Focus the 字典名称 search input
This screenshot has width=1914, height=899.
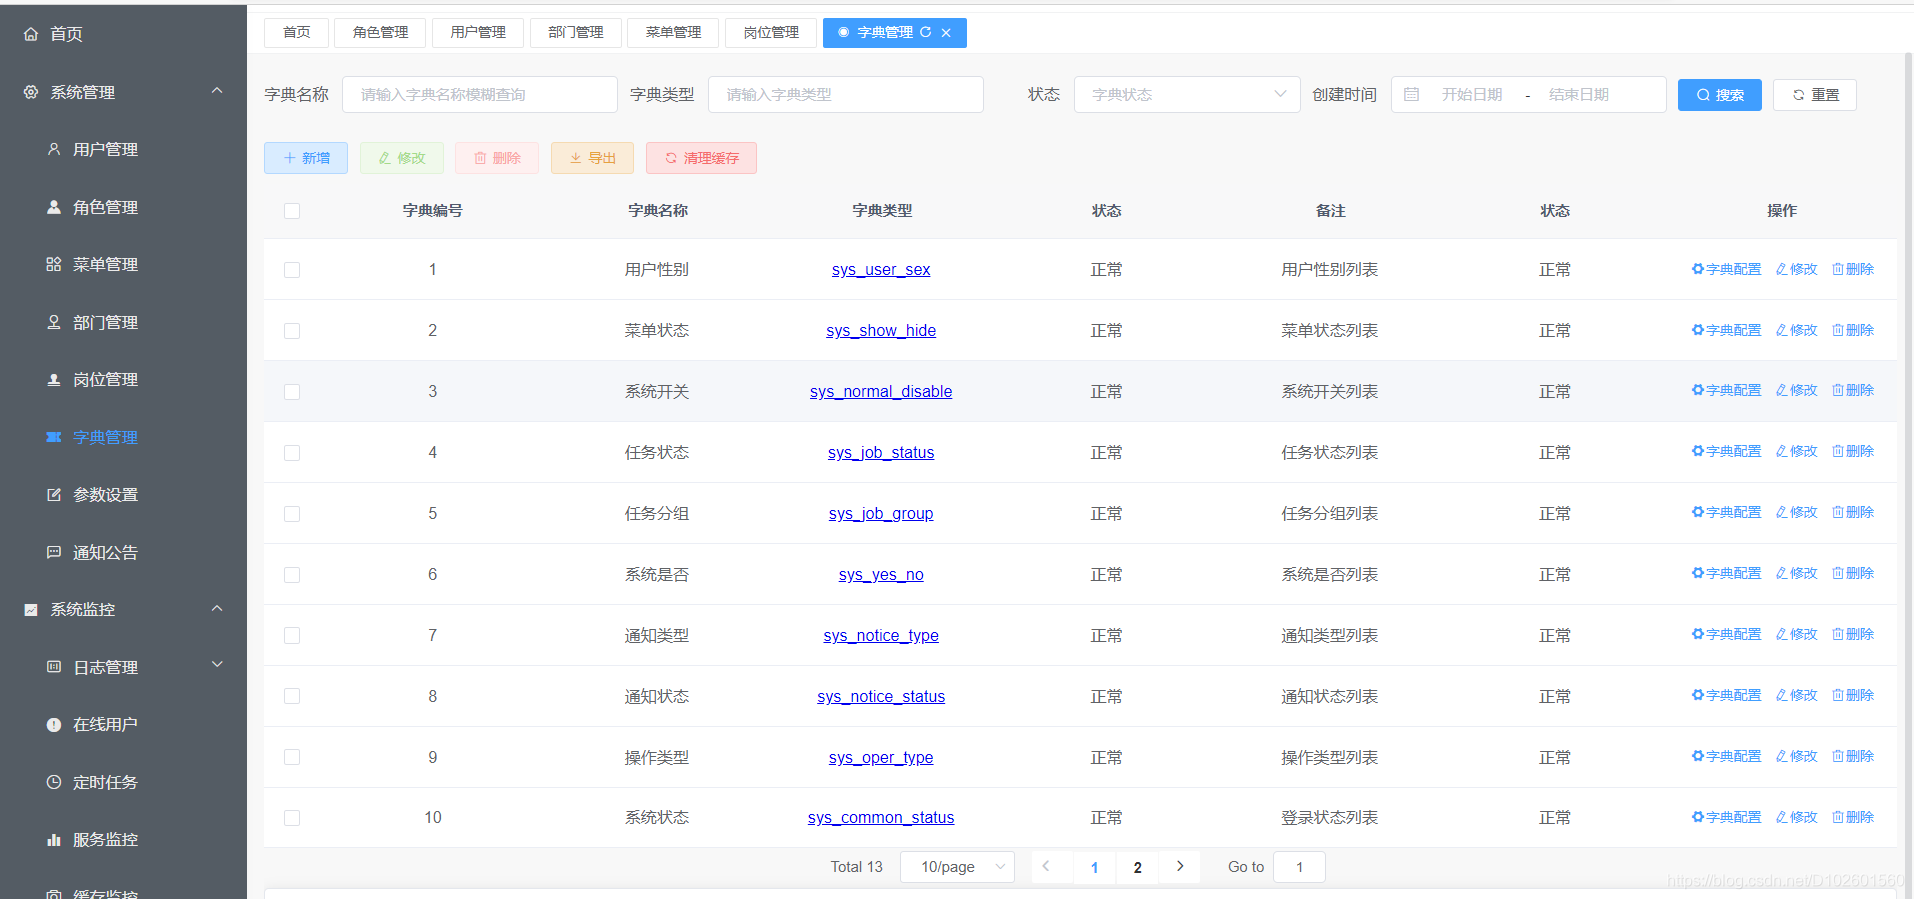(x=480, y=94)
